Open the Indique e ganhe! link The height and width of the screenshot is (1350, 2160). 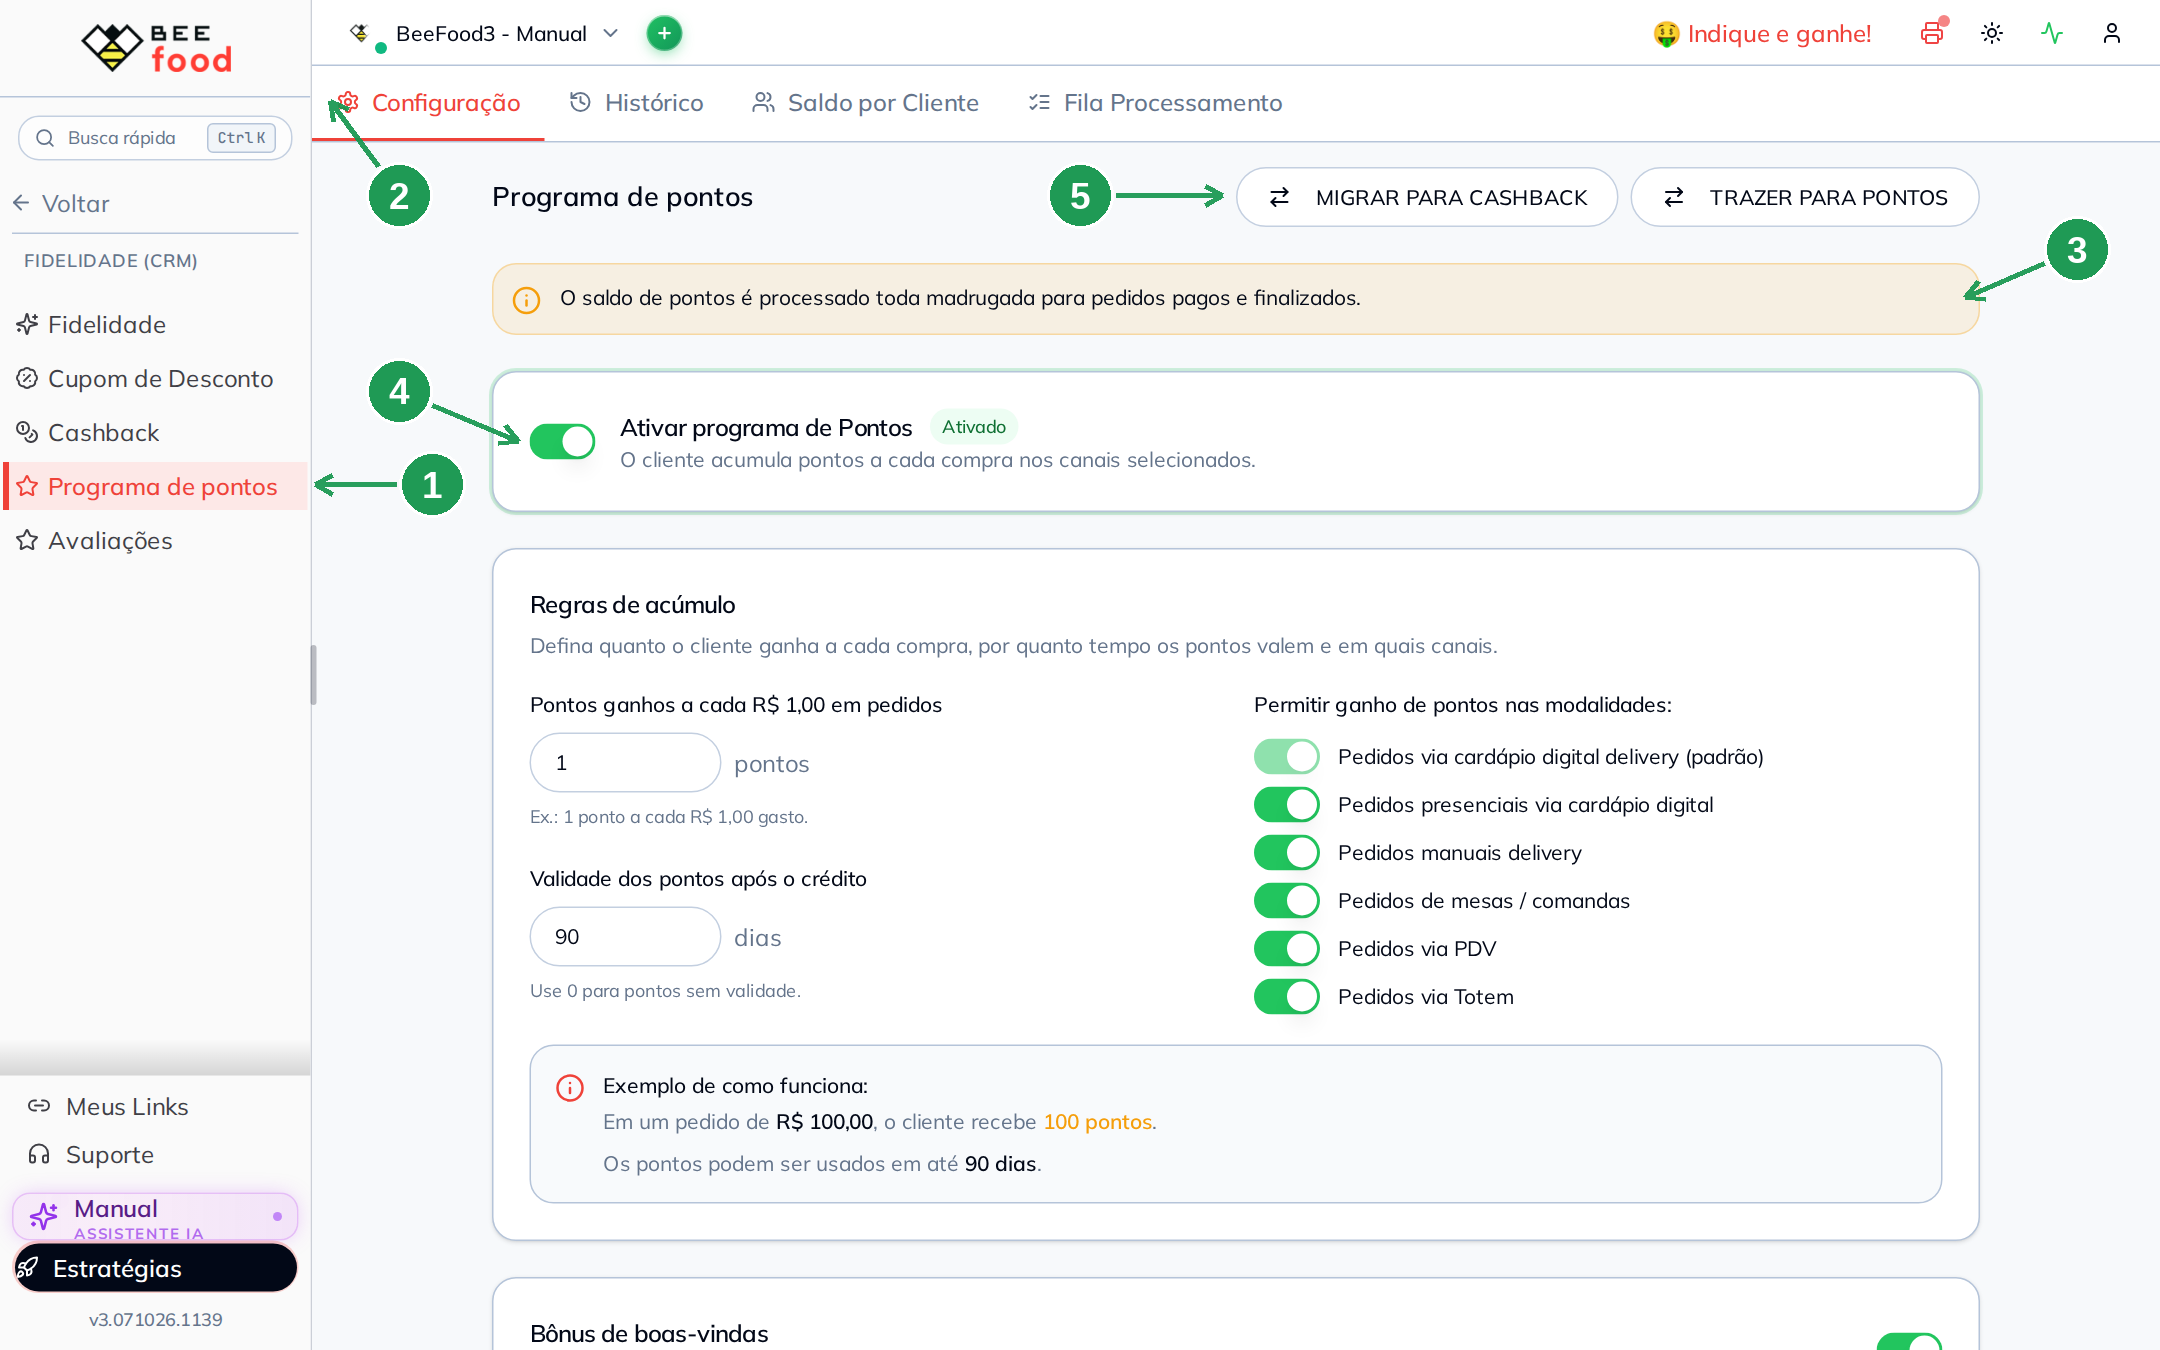pyautogui.click(x=1762, y=34)
